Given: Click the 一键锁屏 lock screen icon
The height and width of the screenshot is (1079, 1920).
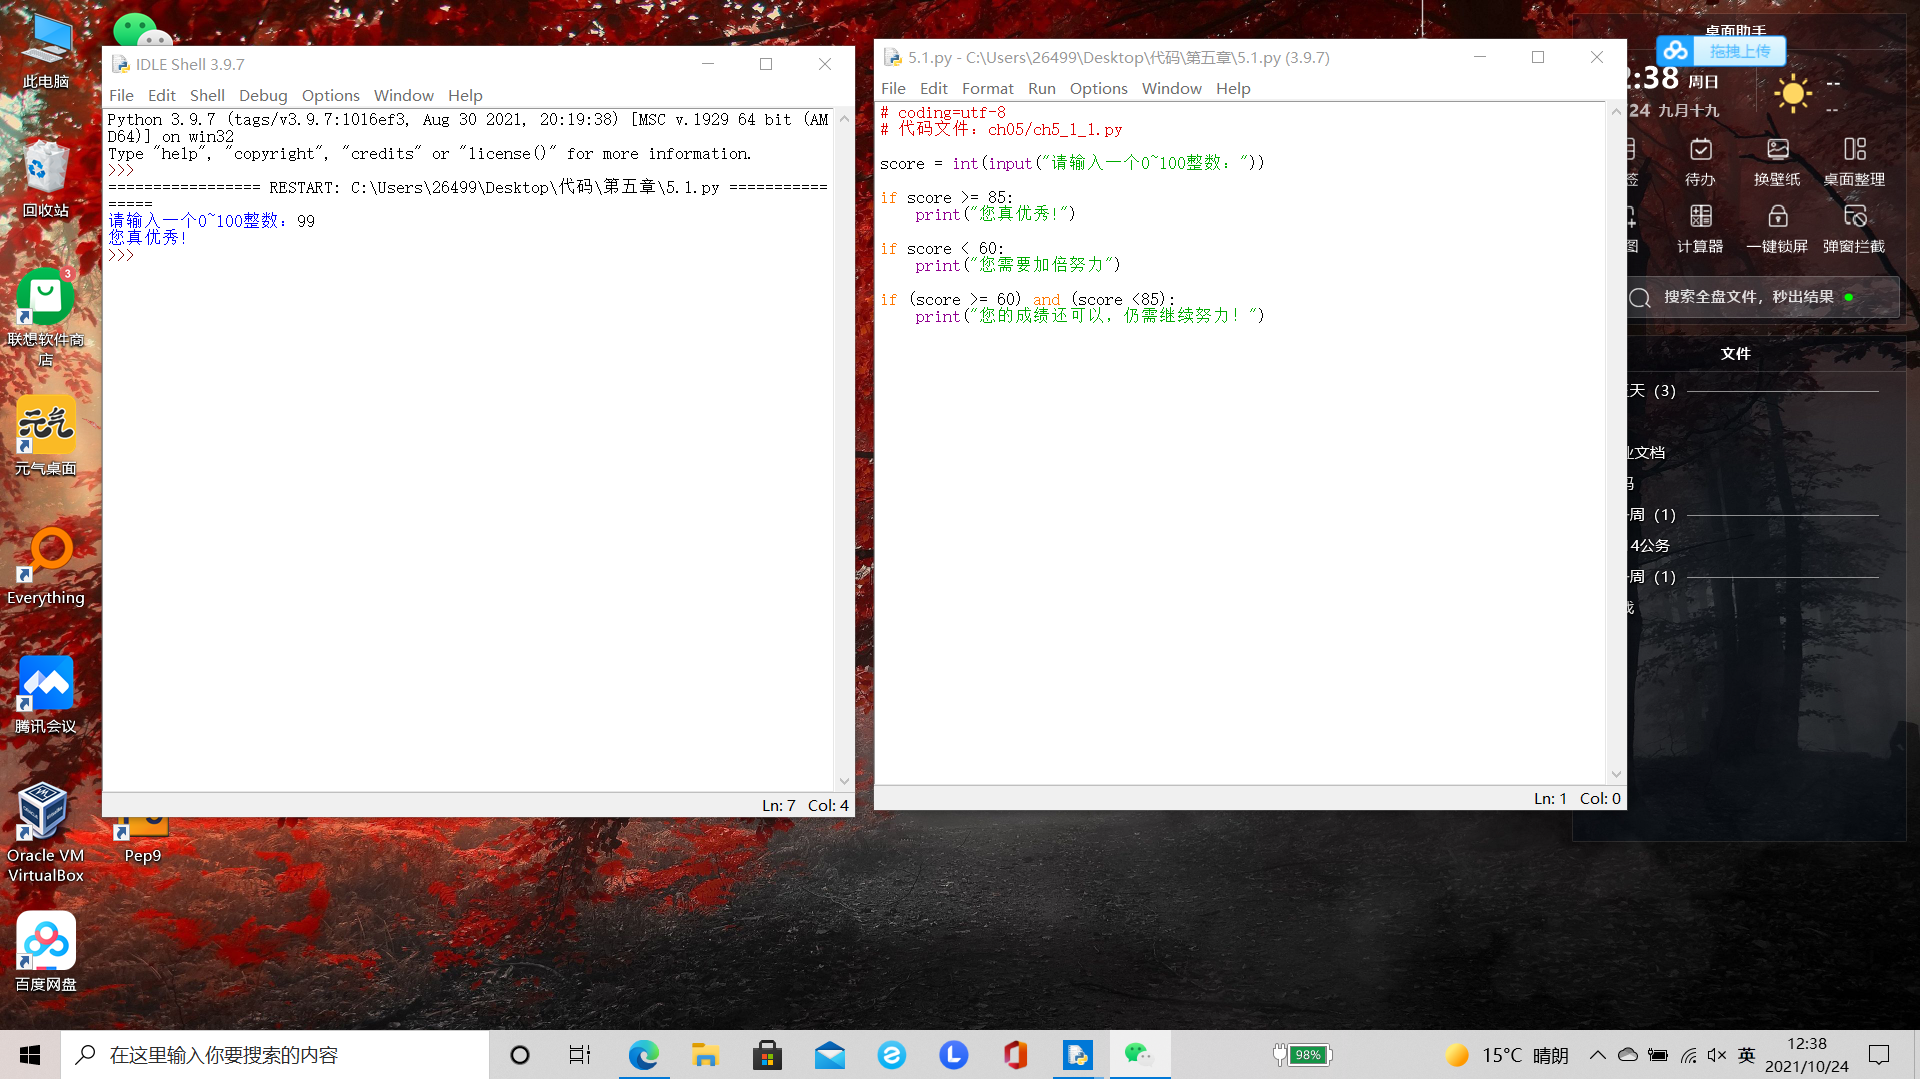Looking at the screenshot, I should click(1777, 229).
